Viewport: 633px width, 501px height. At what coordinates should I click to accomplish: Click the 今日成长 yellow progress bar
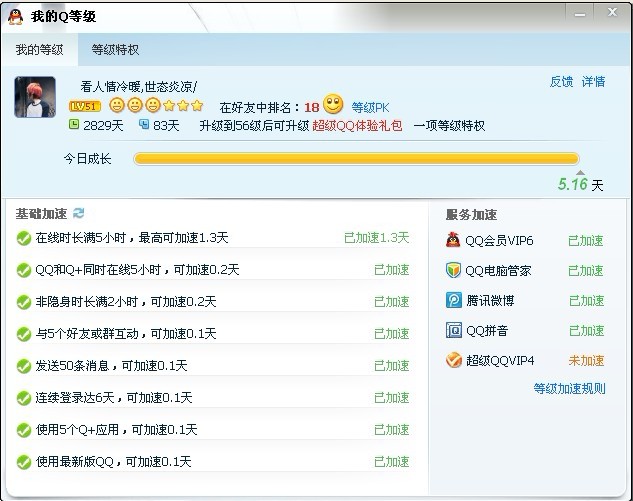point(356,159)
